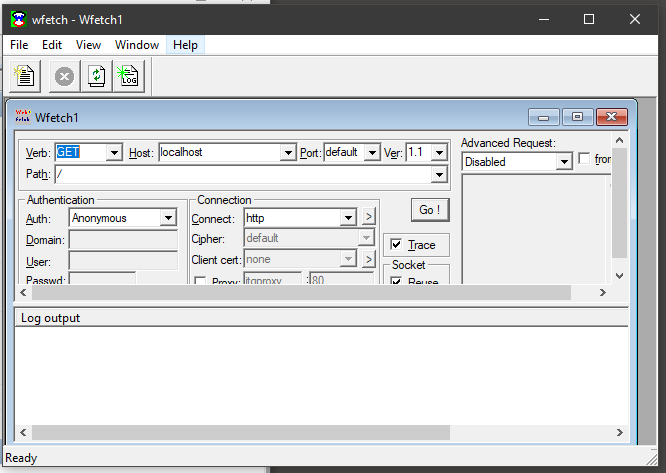Expand the Connect http dropdown

pyautogui.click(x=348, y=218)
